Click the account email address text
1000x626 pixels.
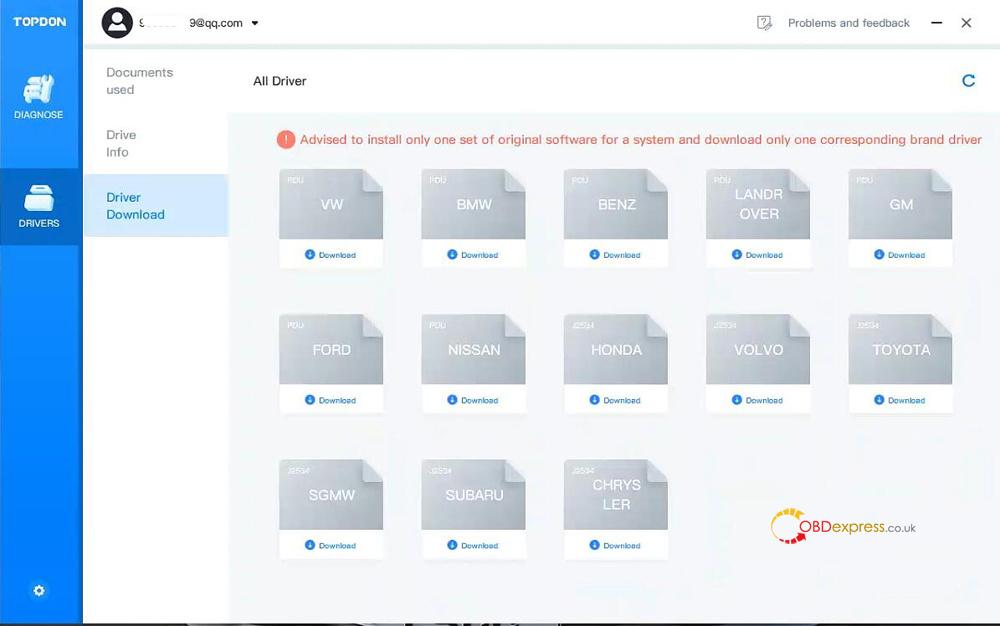[x=191, y=23]
